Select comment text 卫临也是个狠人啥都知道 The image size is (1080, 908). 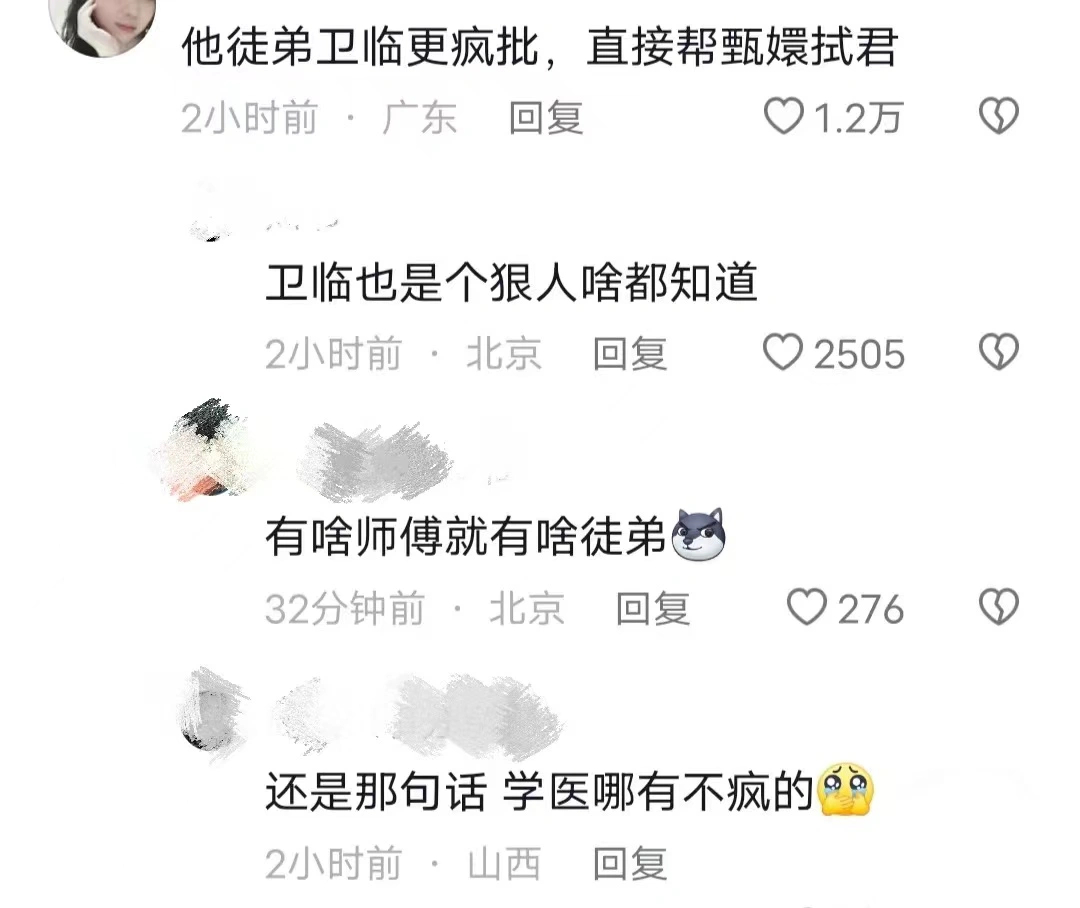[x=512, y=282]
